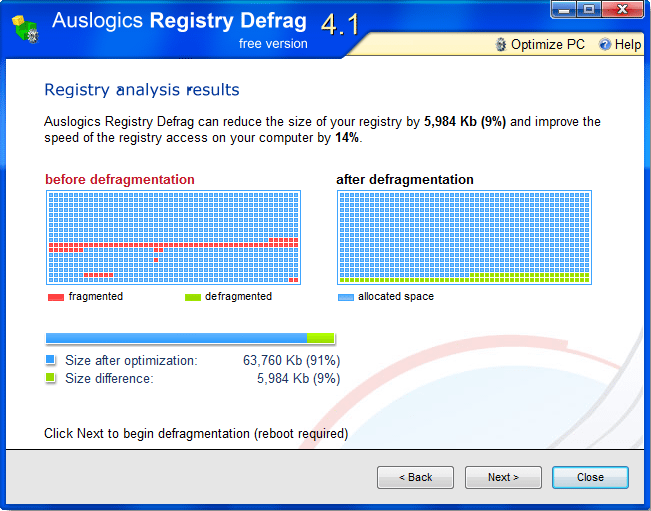Click the 'Registry analysis results' title
The image size is (651, 511).
pyautogui.click(x=142, y=90)
